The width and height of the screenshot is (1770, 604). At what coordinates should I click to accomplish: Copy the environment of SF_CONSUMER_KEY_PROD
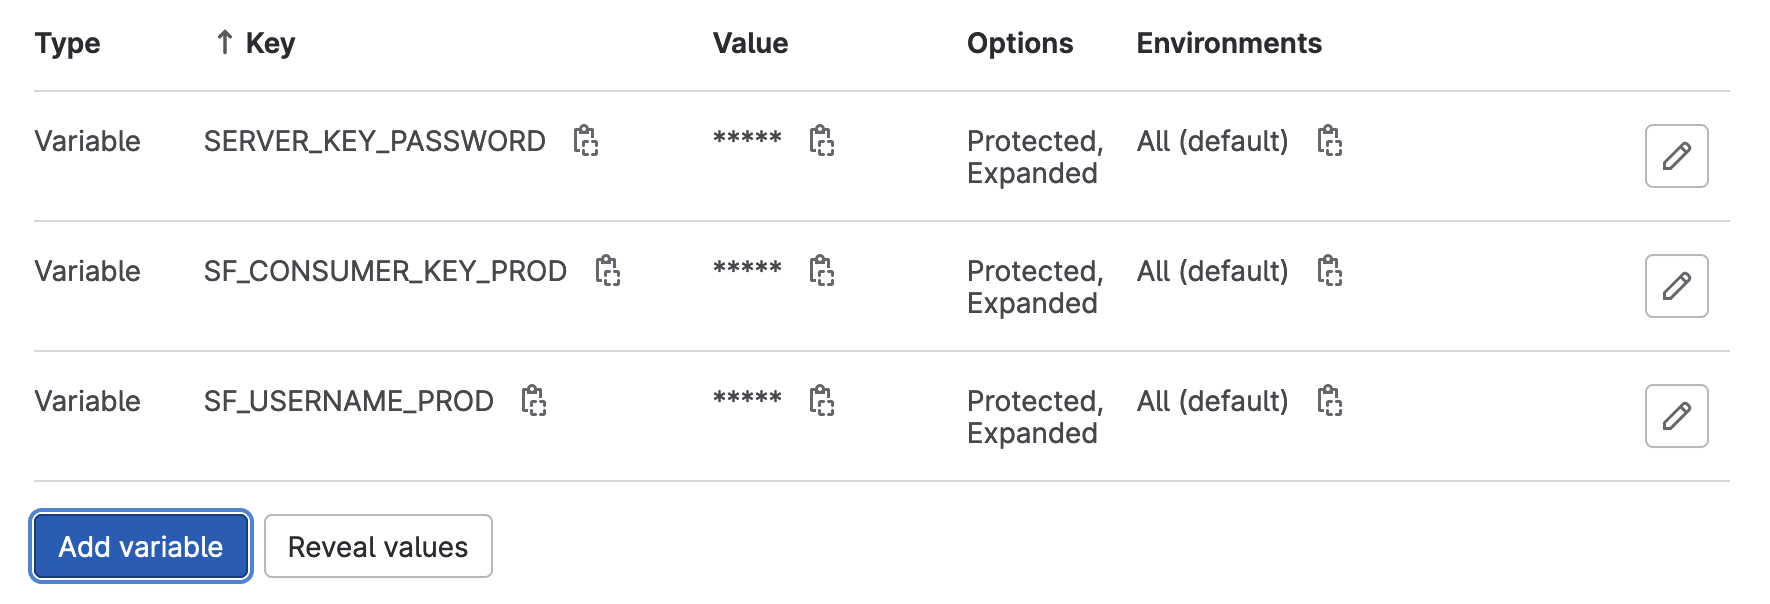pyautogui.click(x=1330, y=271)
